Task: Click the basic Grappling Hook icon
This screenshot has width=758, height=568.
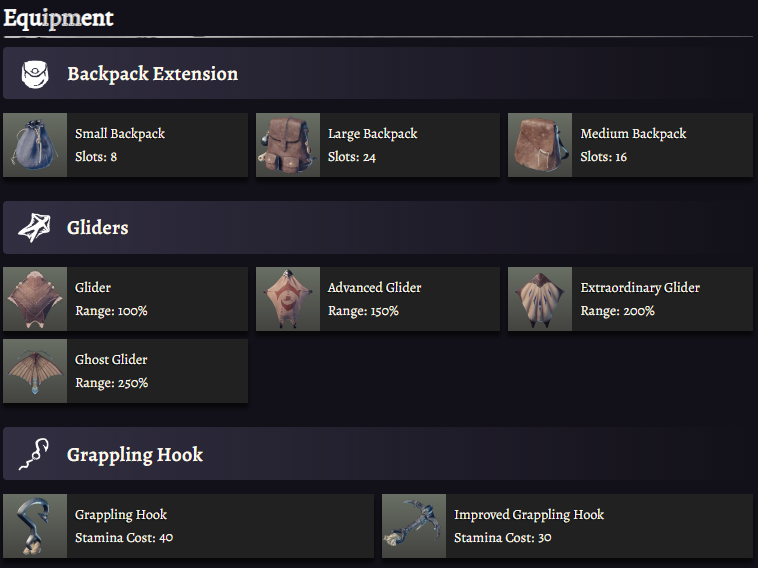Action: (35, 526)
